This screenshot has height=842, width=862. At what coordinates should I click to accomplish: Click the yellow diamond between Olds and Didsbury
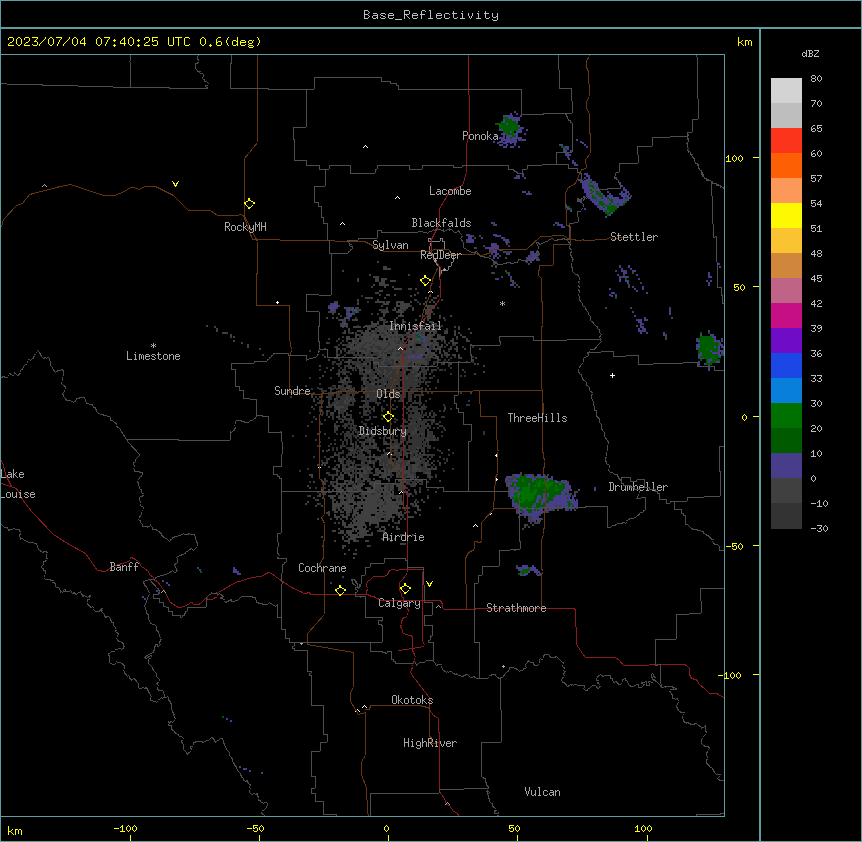pyautogui.click(x=388, y=417)
